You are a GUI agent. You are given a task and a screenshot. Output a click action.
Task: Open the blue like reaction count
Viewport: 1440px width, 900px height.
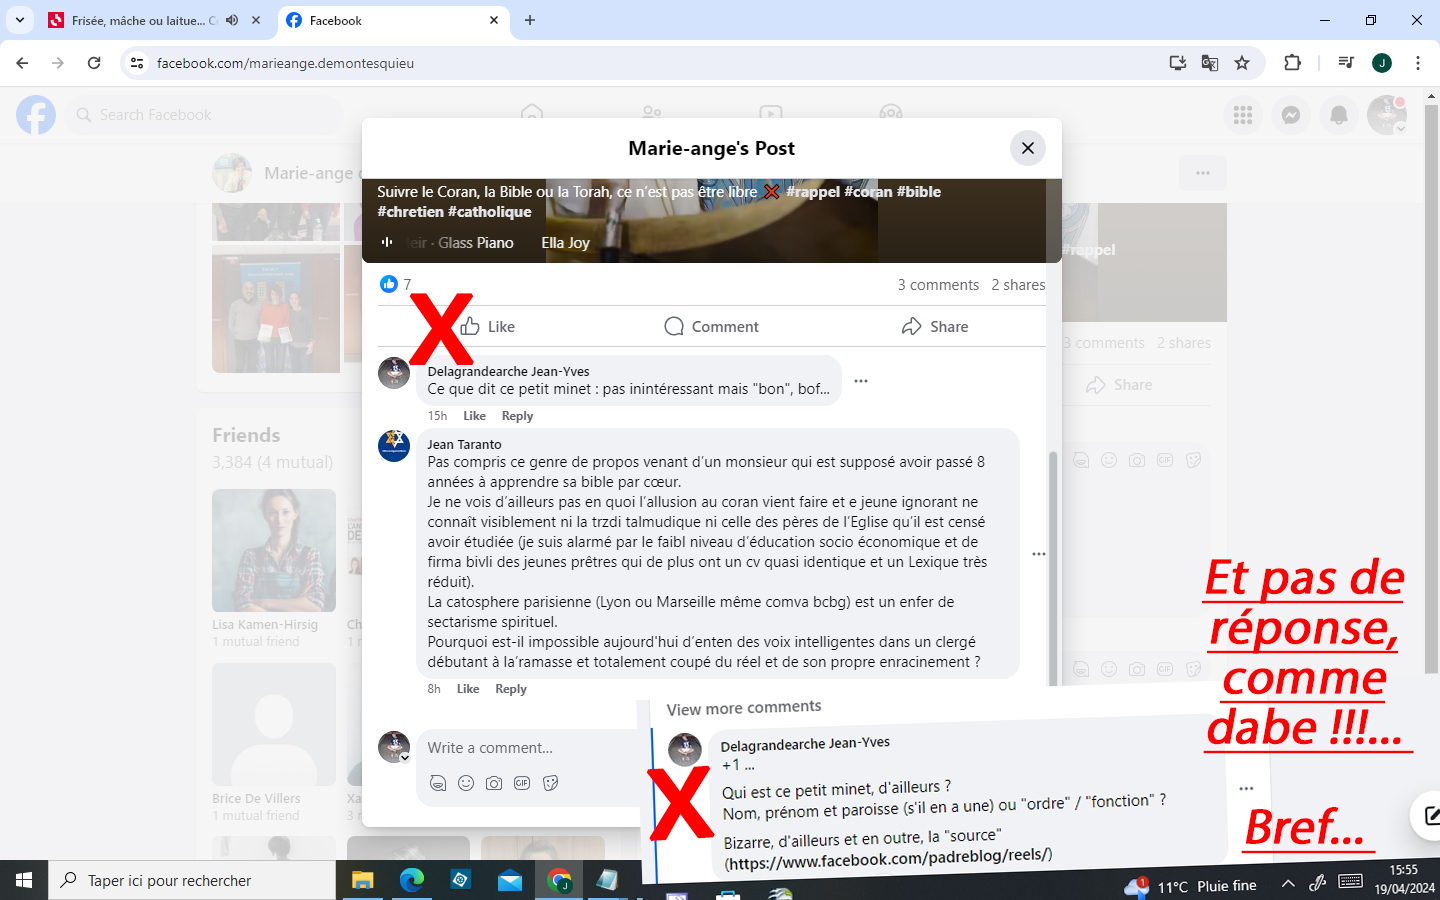coord(395,284)
